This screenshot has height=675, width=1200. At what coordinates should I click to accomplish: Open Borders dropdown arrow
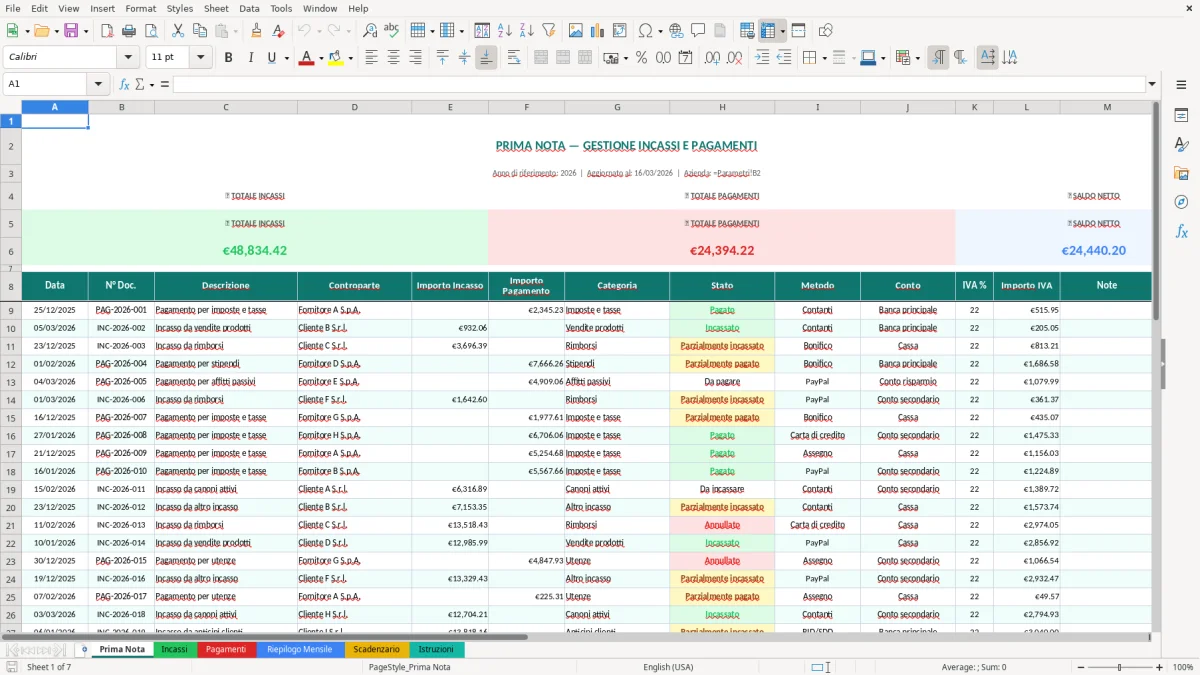tap(824, 58)
